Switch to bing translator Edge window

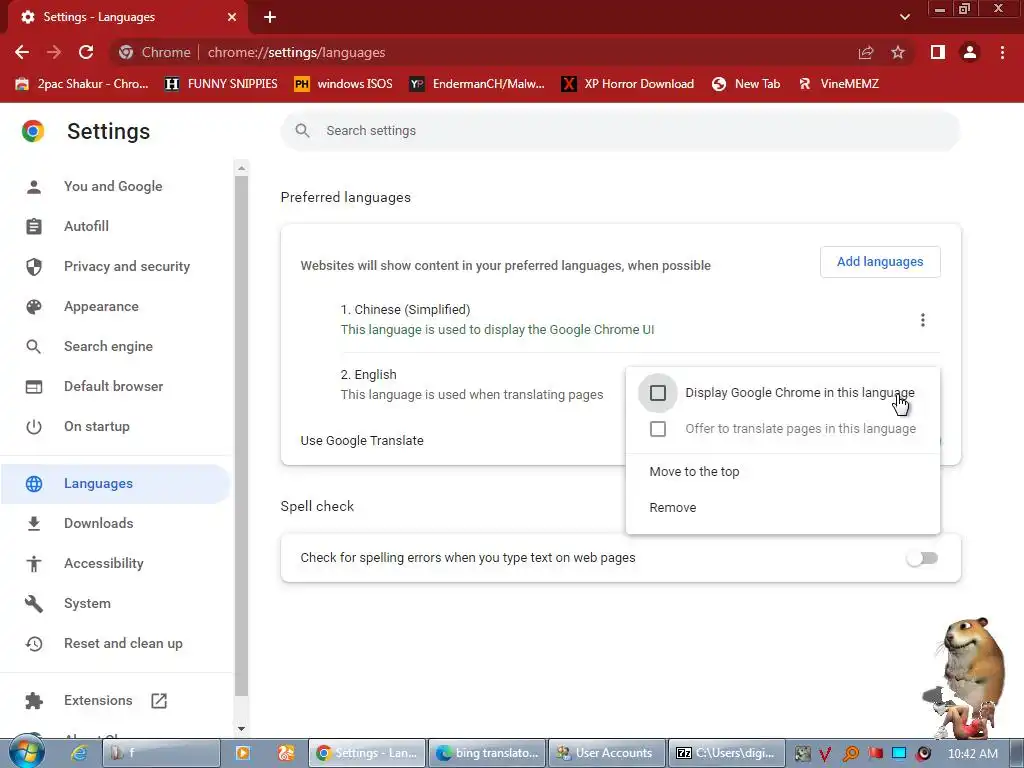487,753
